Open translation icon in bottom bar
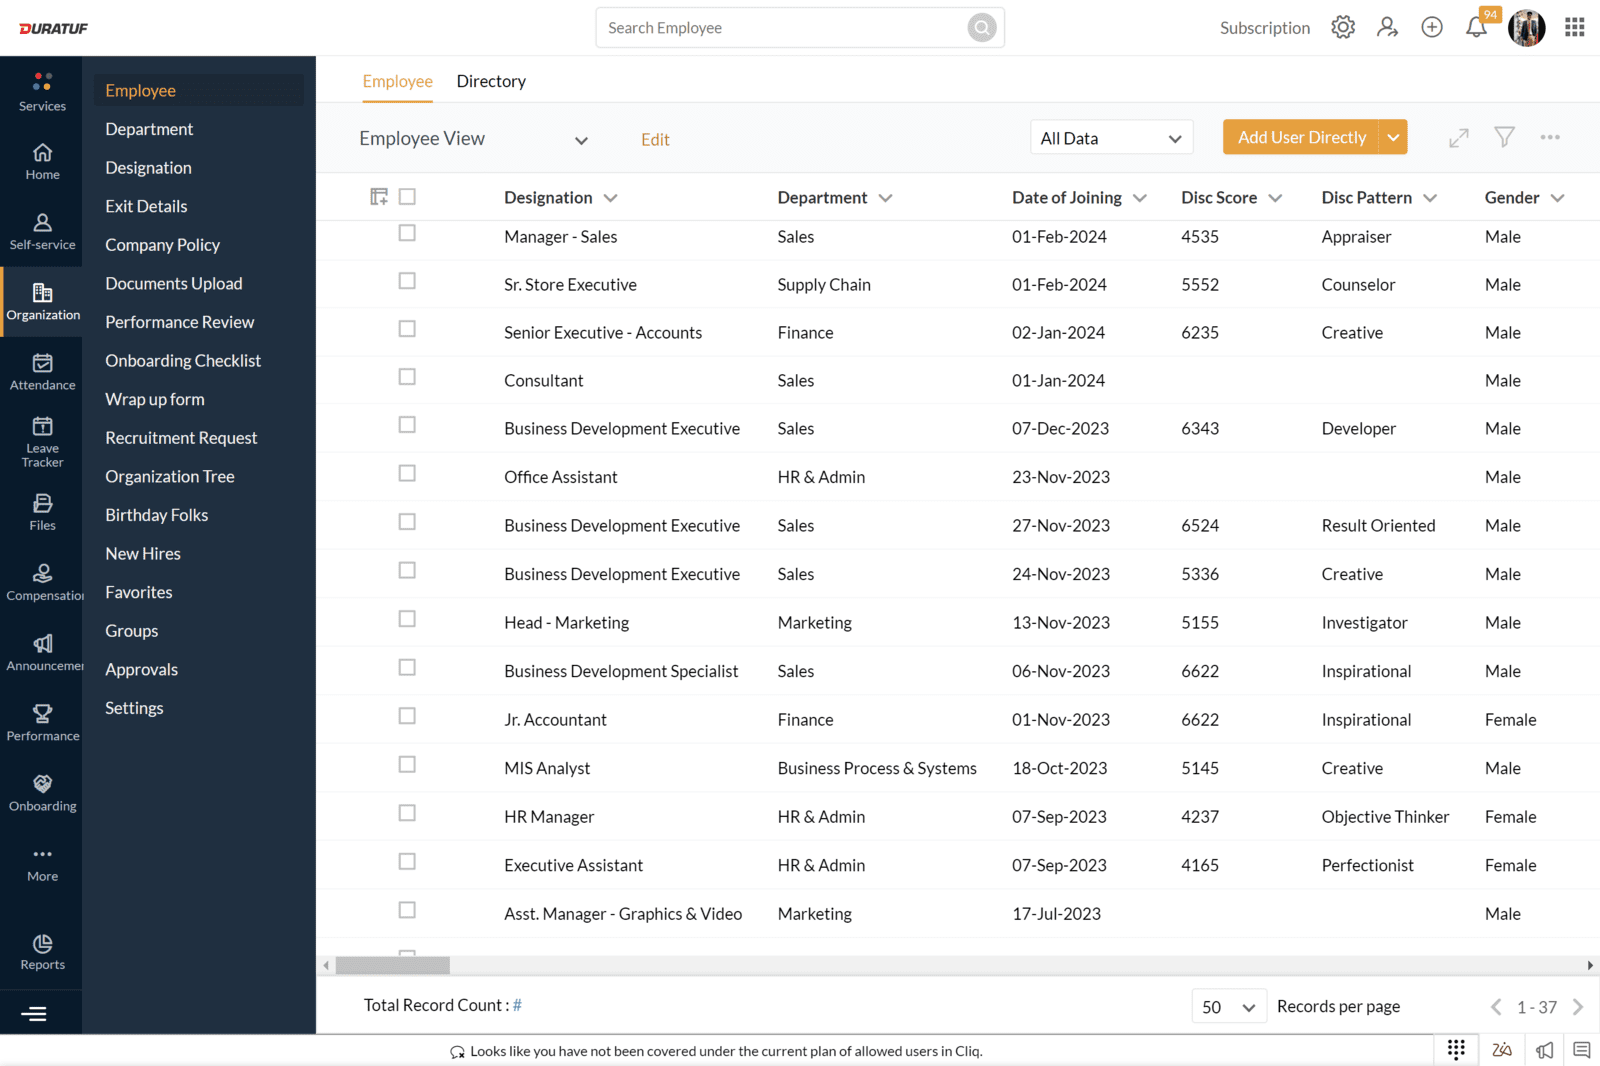1600x1066 pixels. (1502, 1050)
